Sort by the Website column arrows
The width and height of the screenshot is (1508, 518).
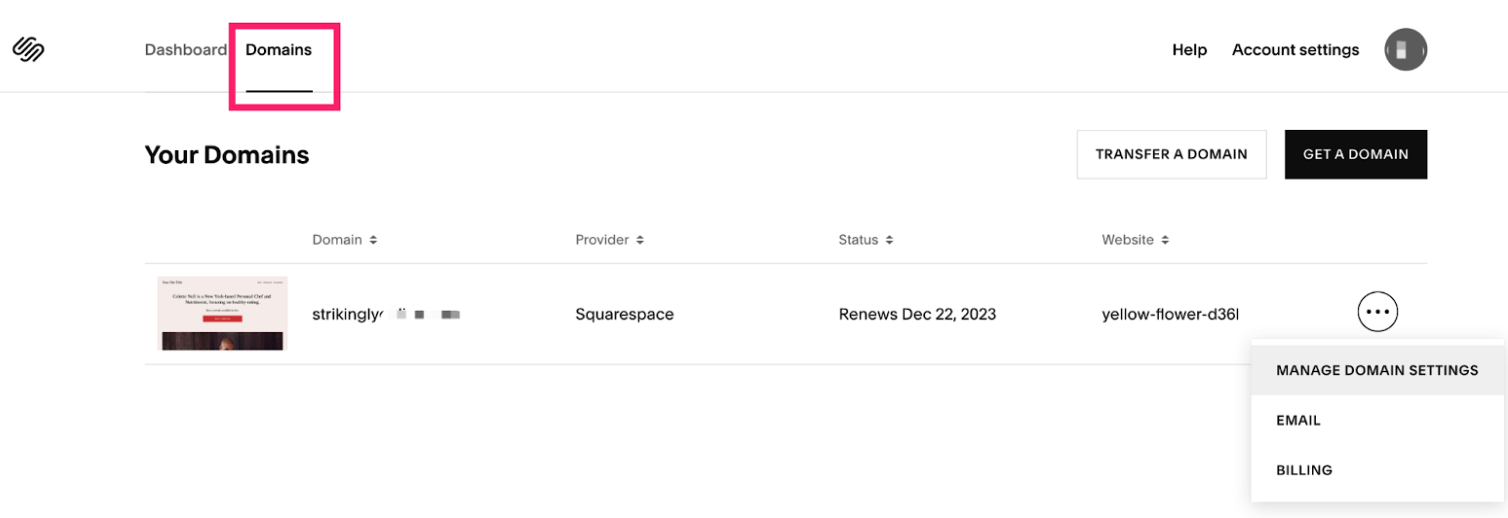(1164, 241)
